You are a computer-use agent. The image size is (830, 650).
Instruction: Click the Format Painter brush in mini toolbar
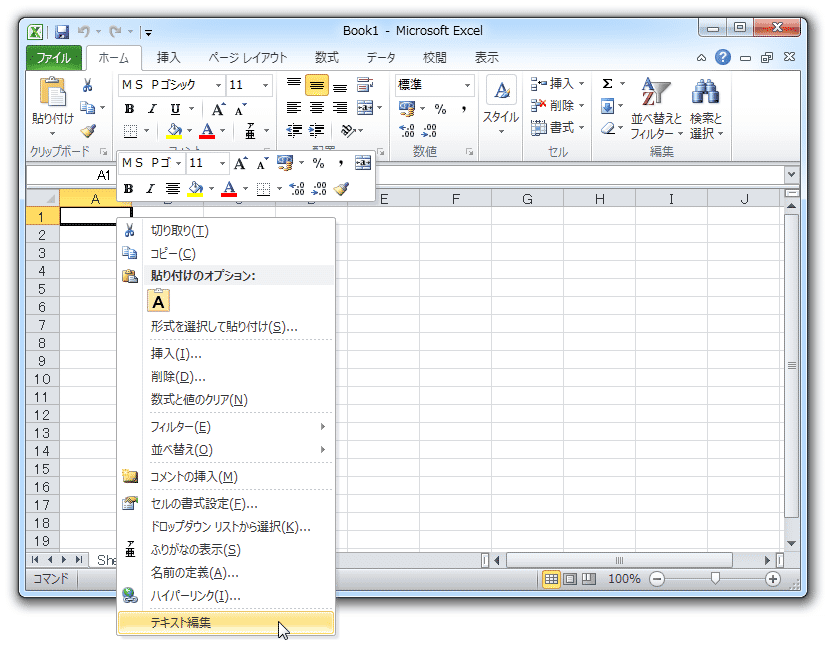[341, 188]
